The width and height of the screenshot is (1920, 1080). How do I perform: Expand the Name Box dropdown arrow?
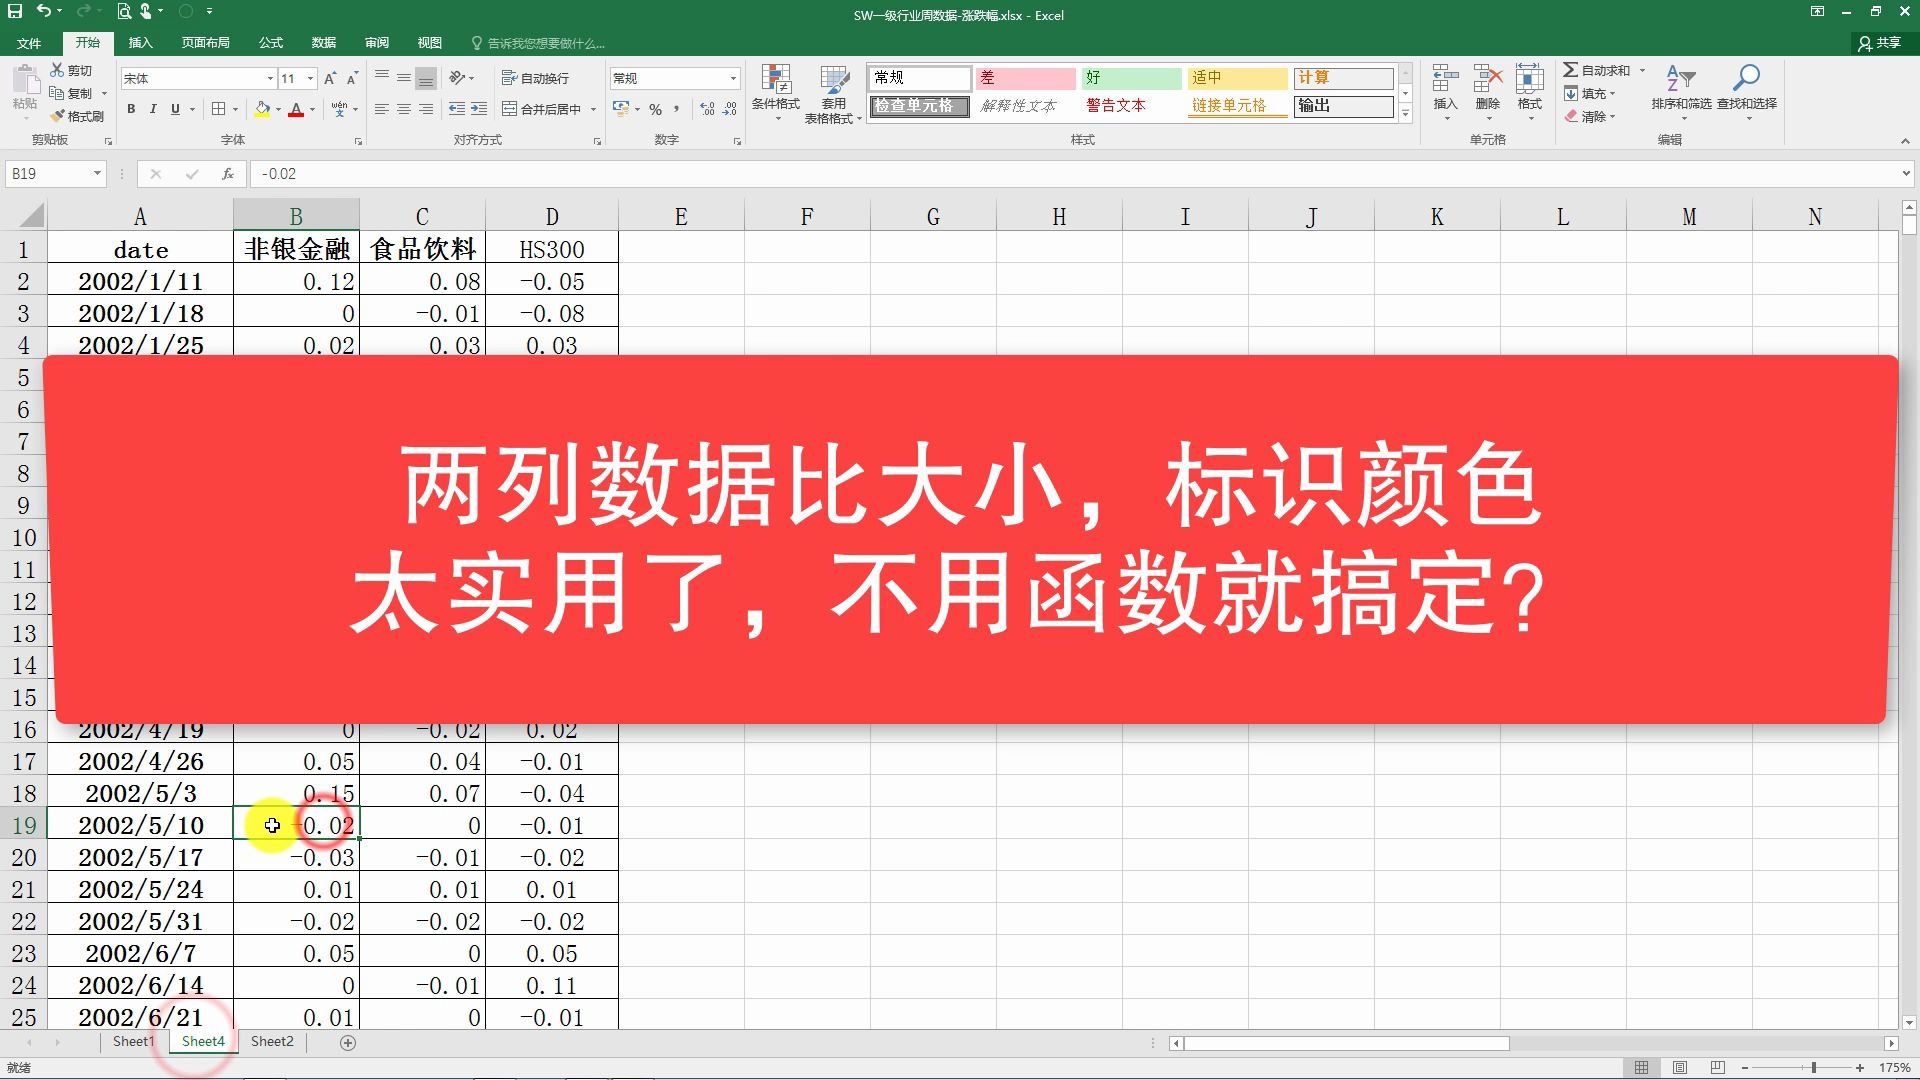point(97,174)
